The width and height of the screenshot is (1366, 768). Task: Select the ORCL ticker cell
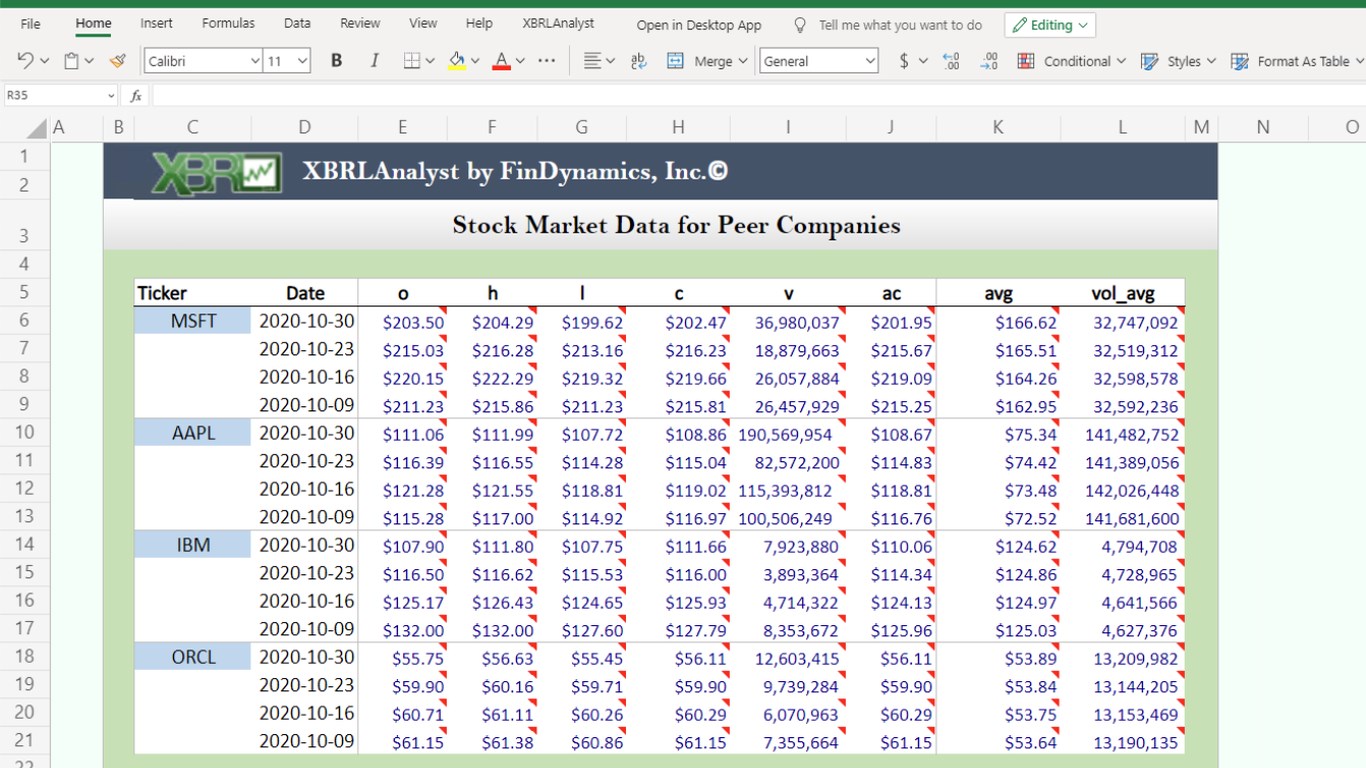click(192, 658)
